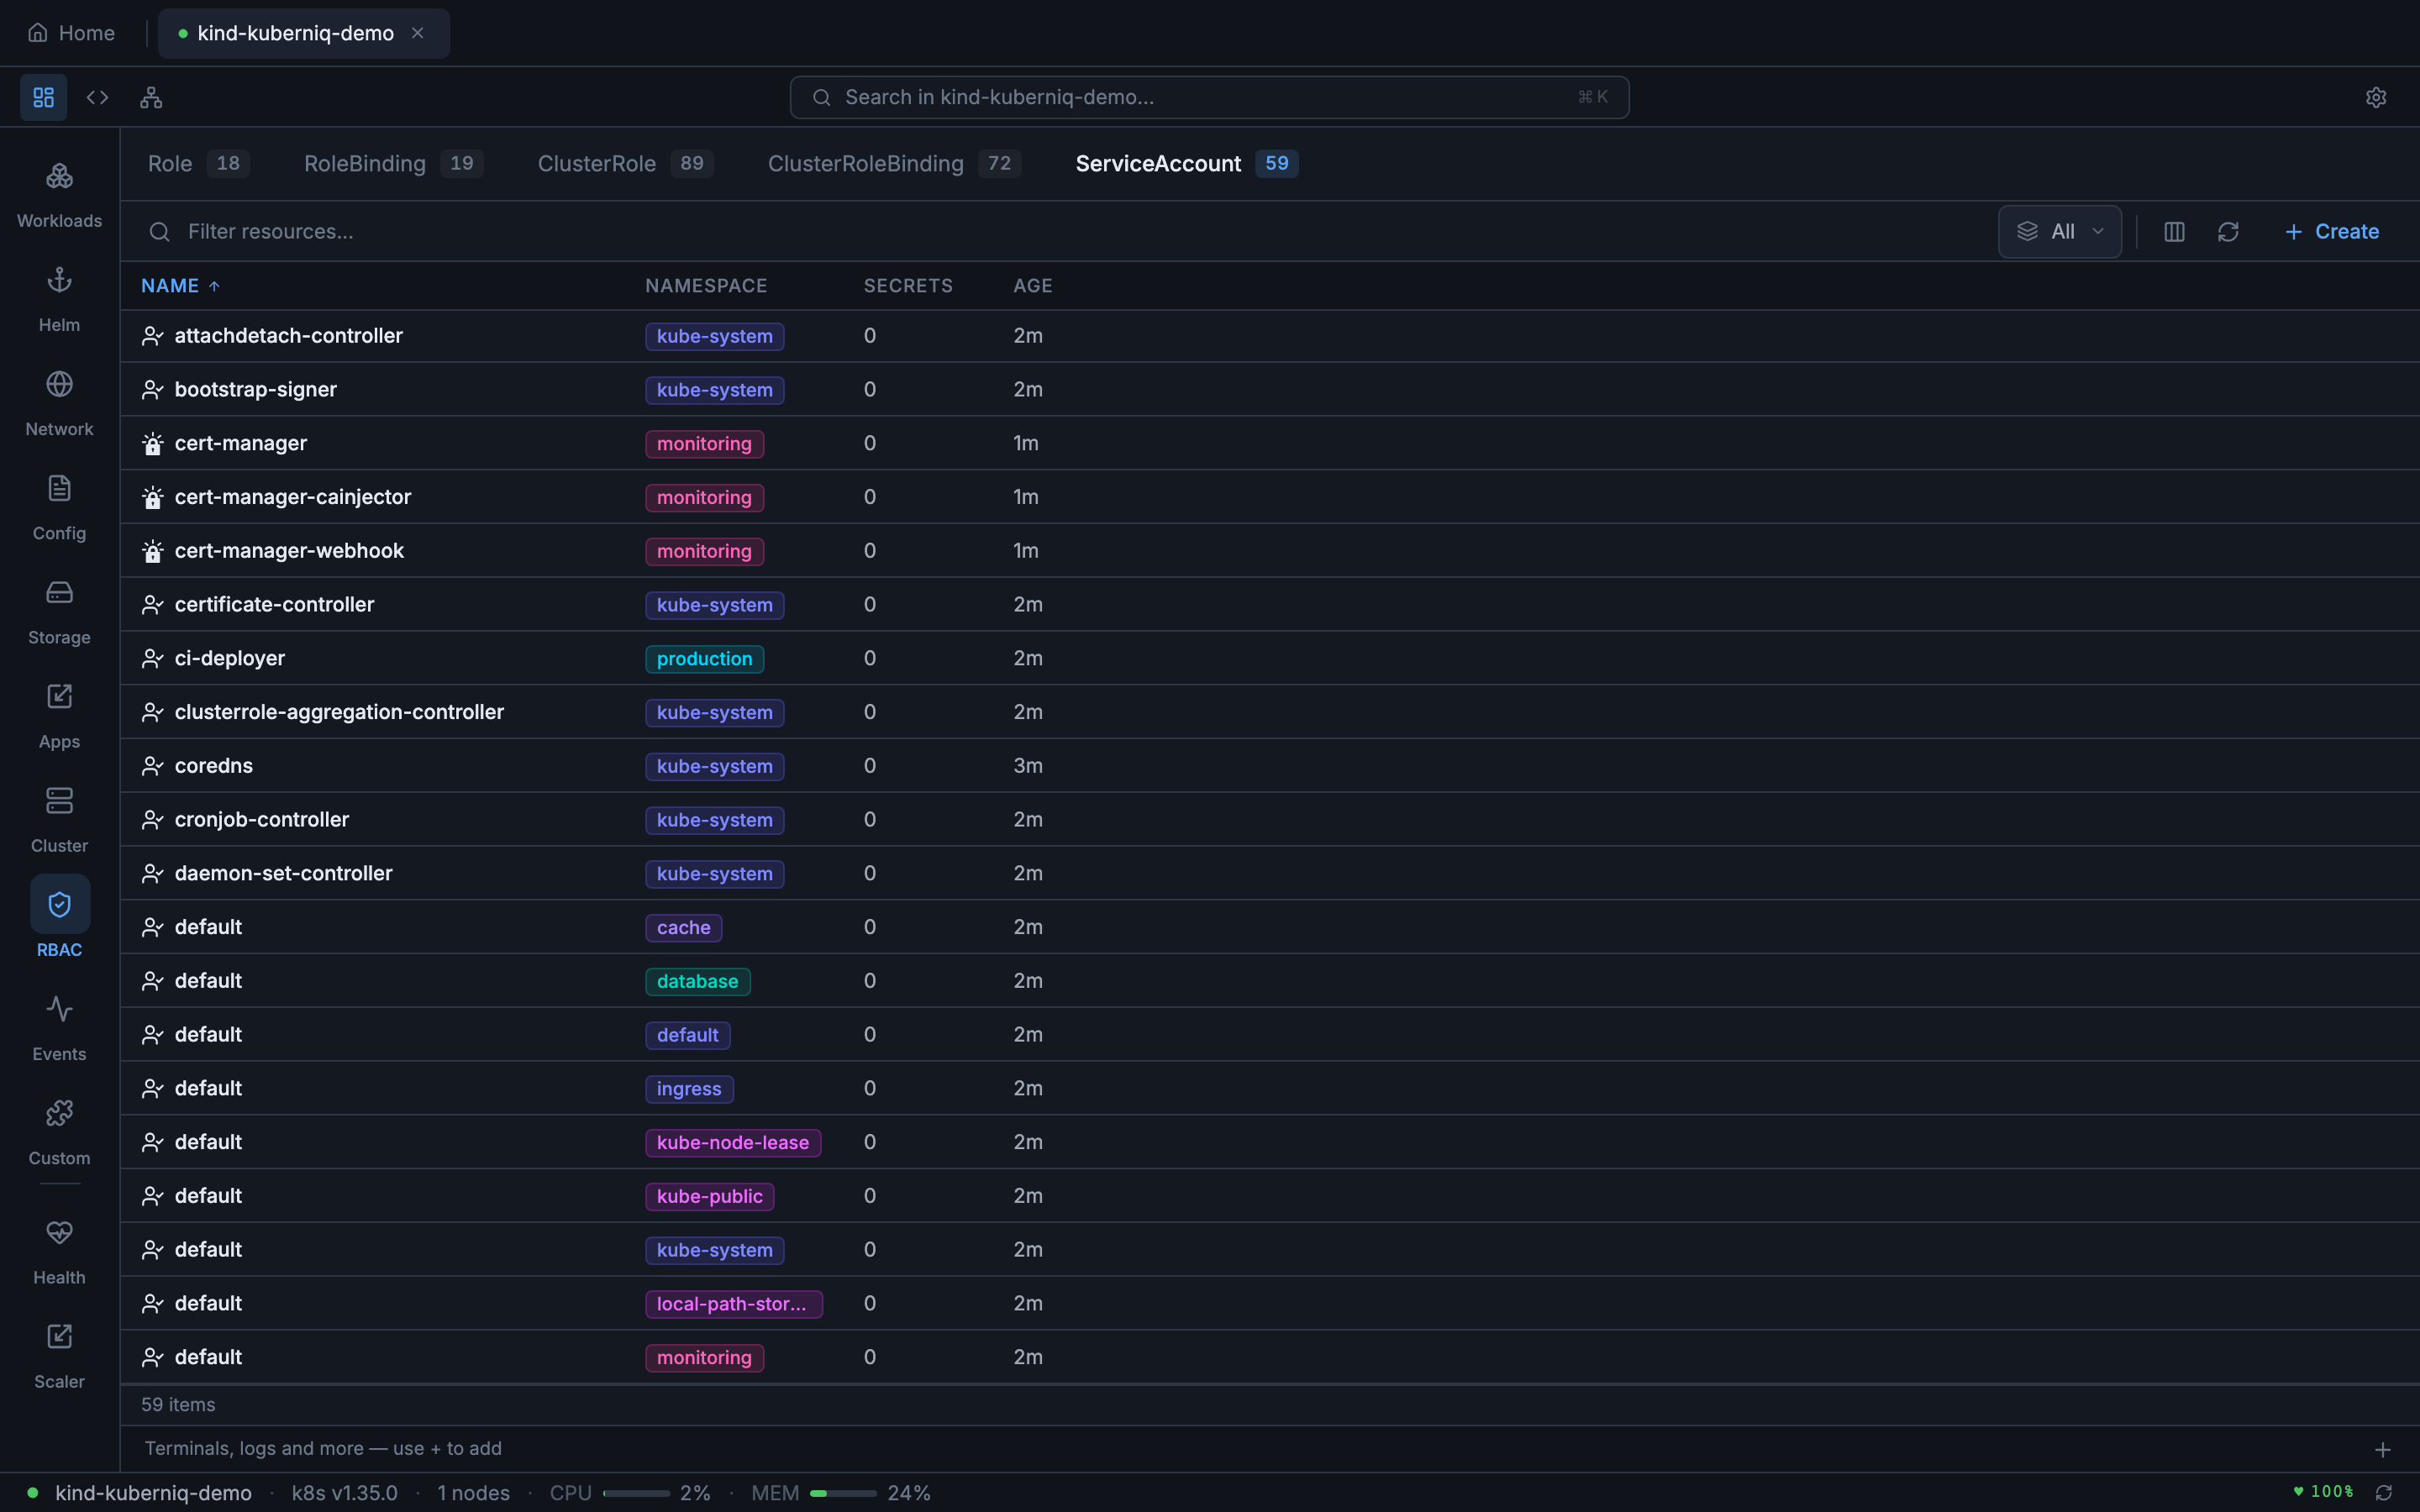Open the Role tab

pyautogui.click(x=169, y=163)
